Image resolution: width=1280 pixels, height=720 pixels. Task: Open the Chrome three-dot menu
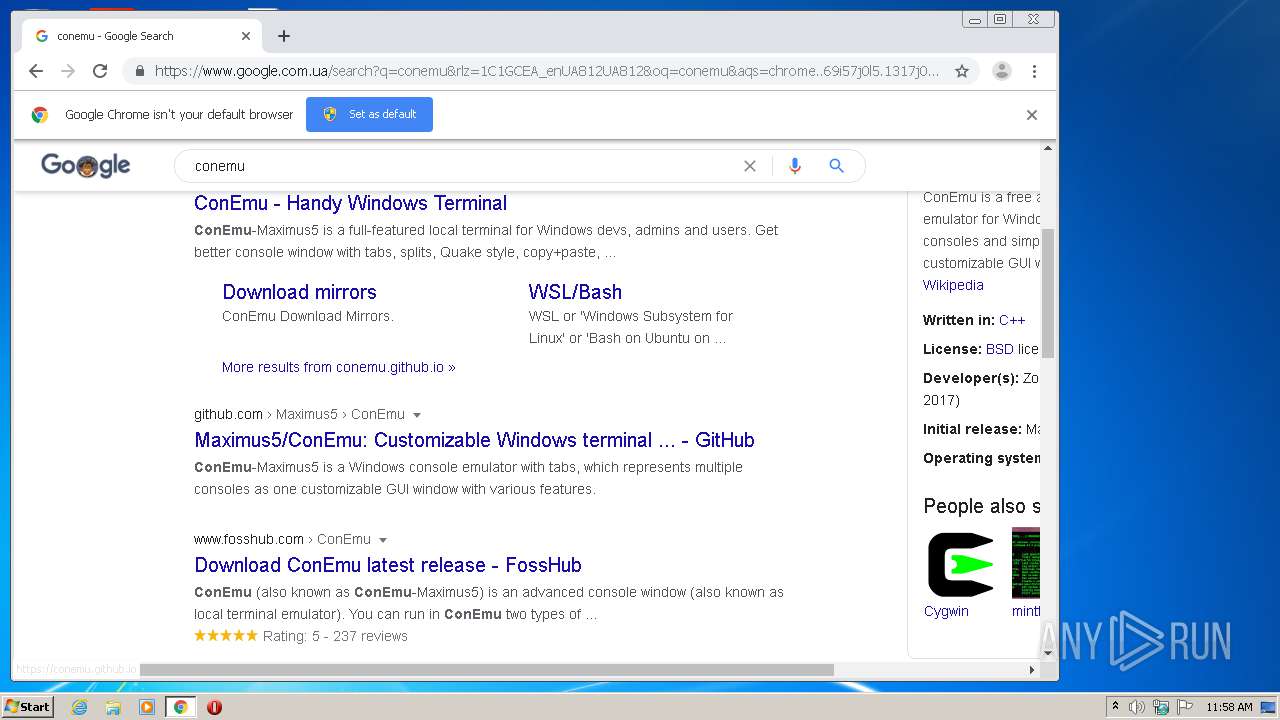pyautogui.click(x=1034, y=71)
